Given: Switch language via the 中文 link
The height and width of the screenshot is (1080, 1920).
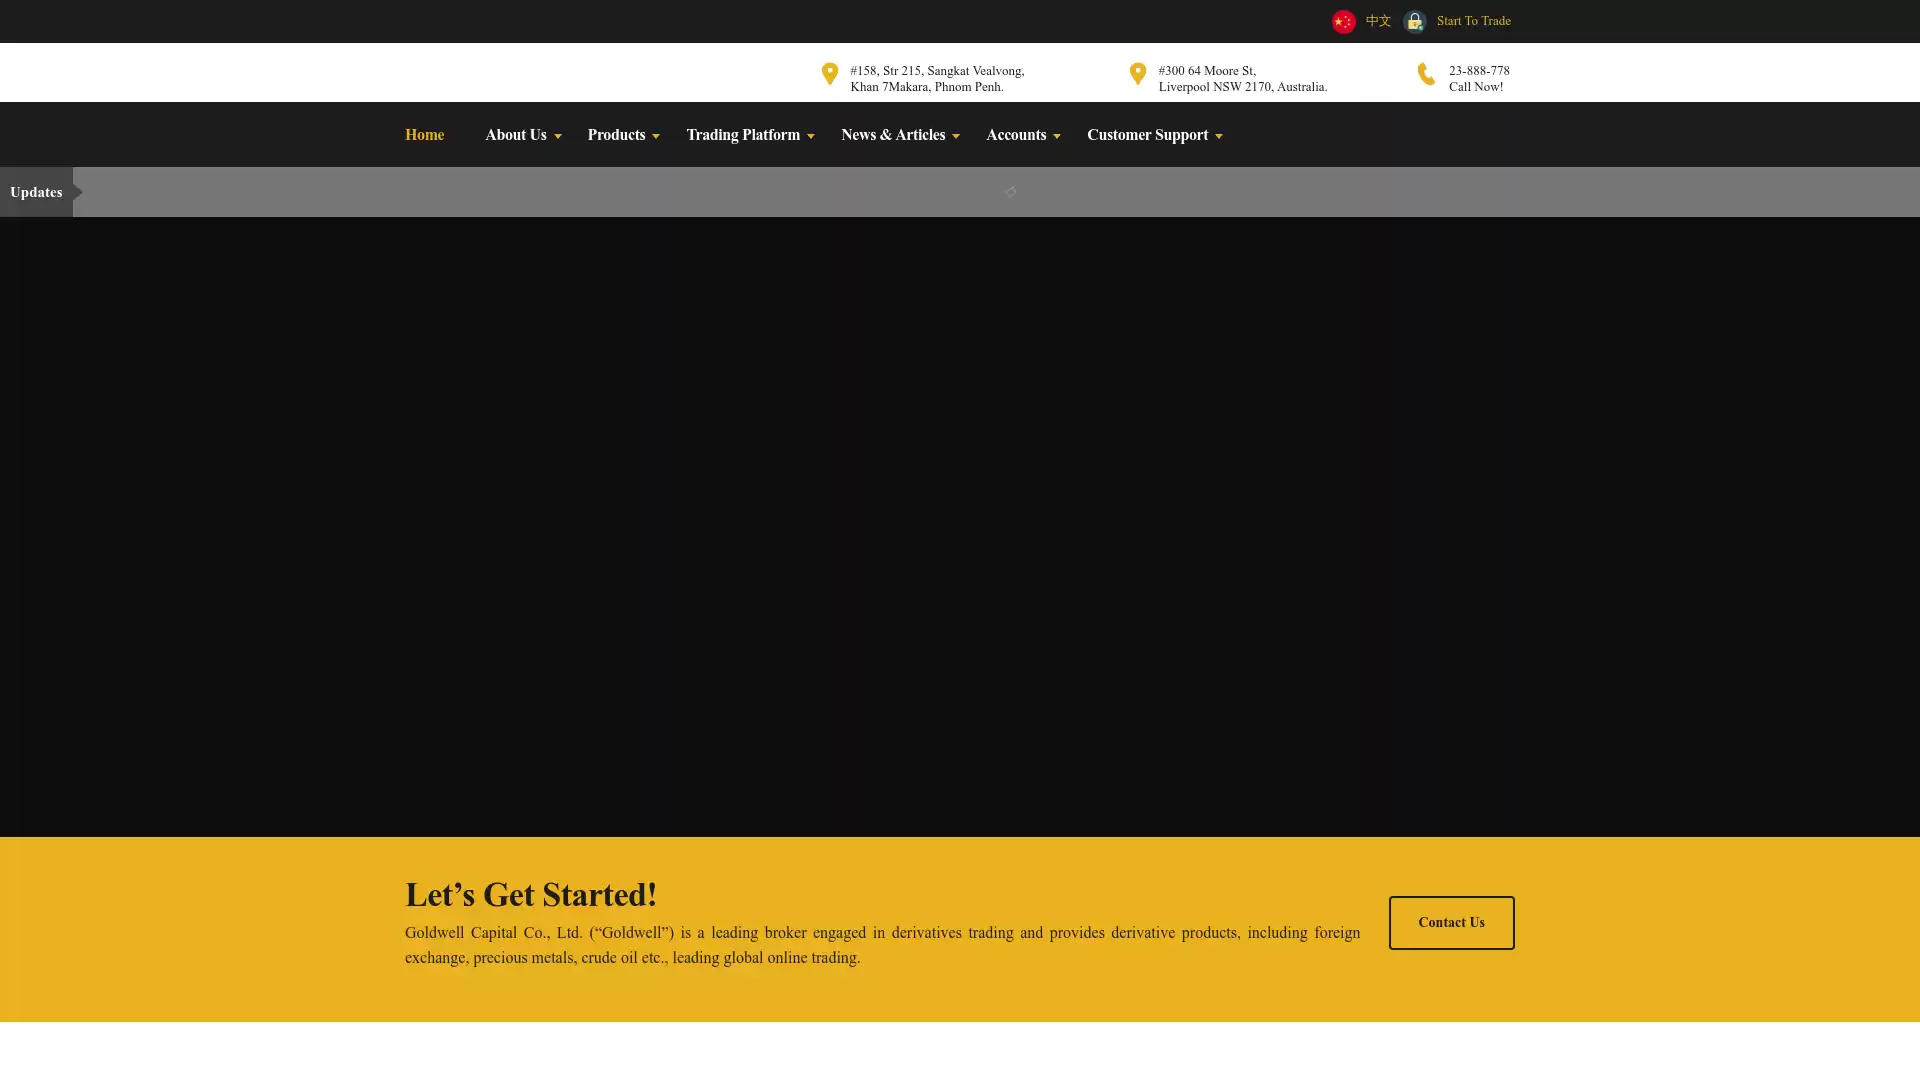Looking at the screenshot, I should tap(1378, 21).
